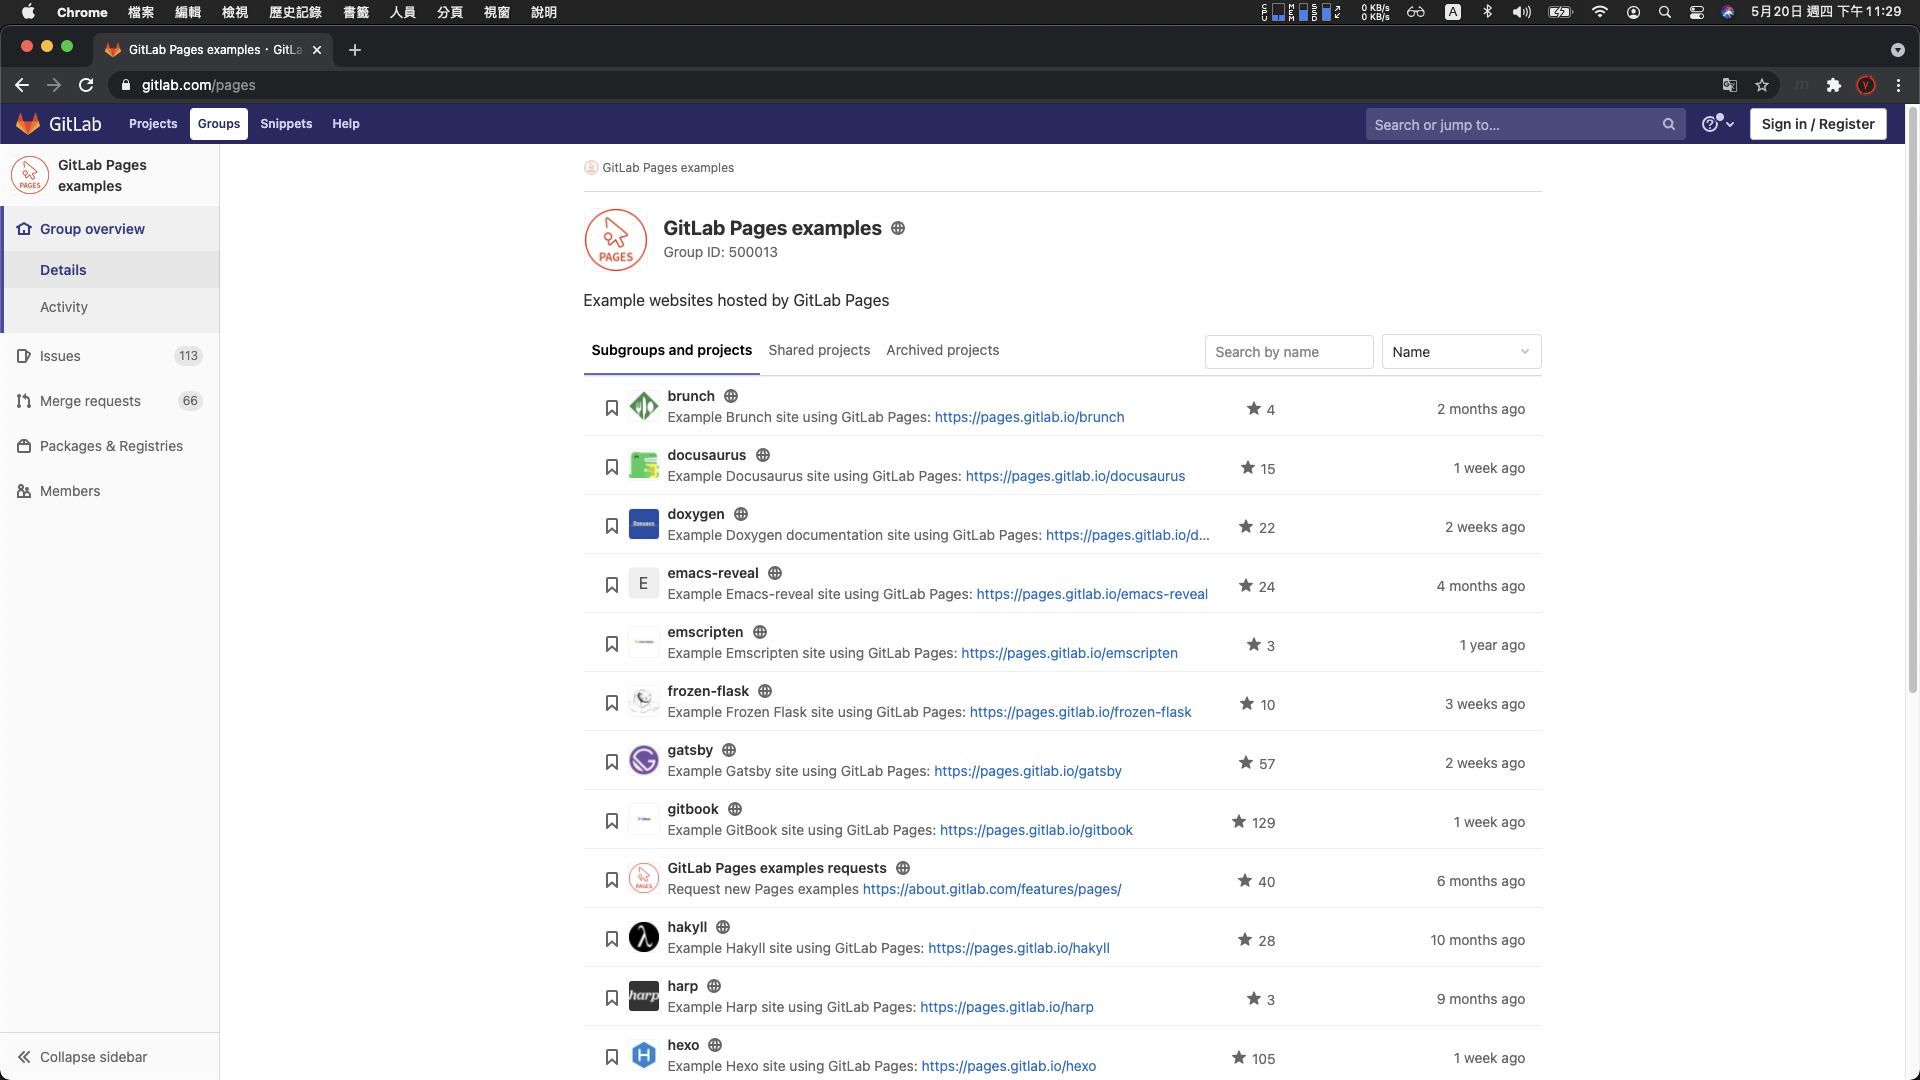Click the GitLab Pages examples requests avatar
The height and width of the screenshot is (1080, 1920).
[644, 878]
